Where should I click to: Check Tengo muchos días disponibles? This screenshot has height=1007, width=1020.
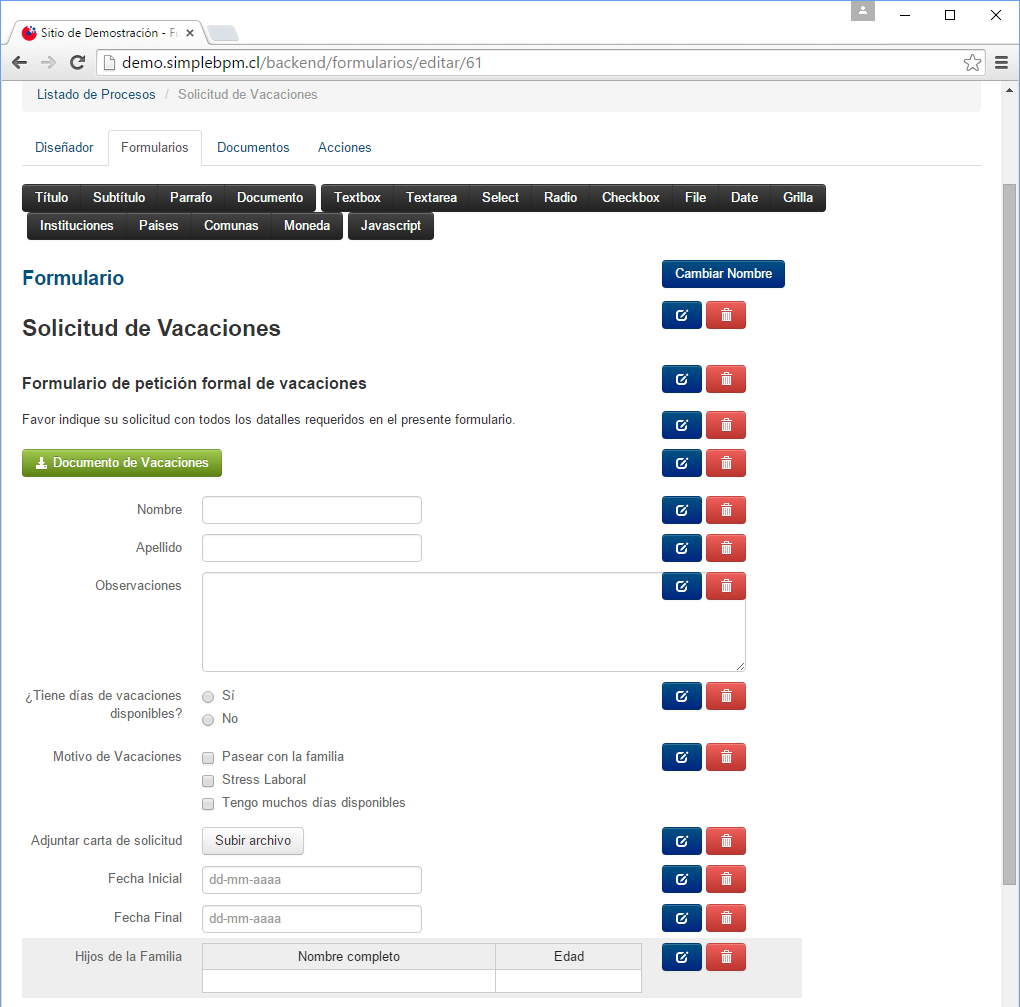pos(208,804)
